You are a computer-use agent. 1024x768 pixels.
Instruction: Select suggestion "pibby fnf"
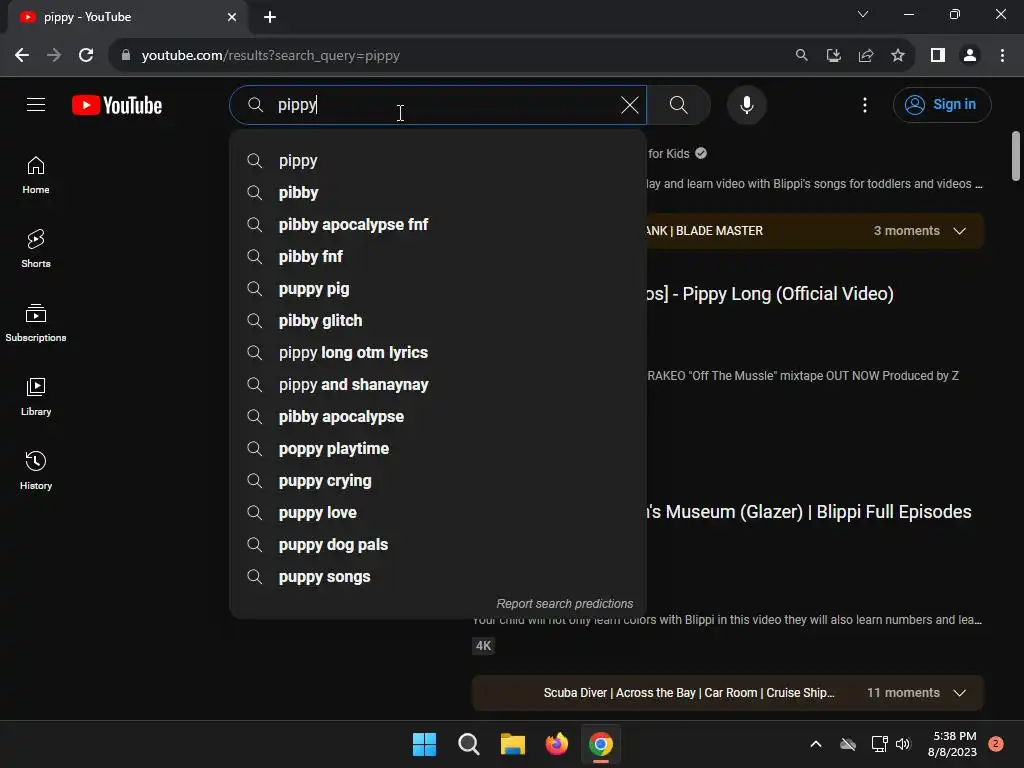(x=438, y=257)
